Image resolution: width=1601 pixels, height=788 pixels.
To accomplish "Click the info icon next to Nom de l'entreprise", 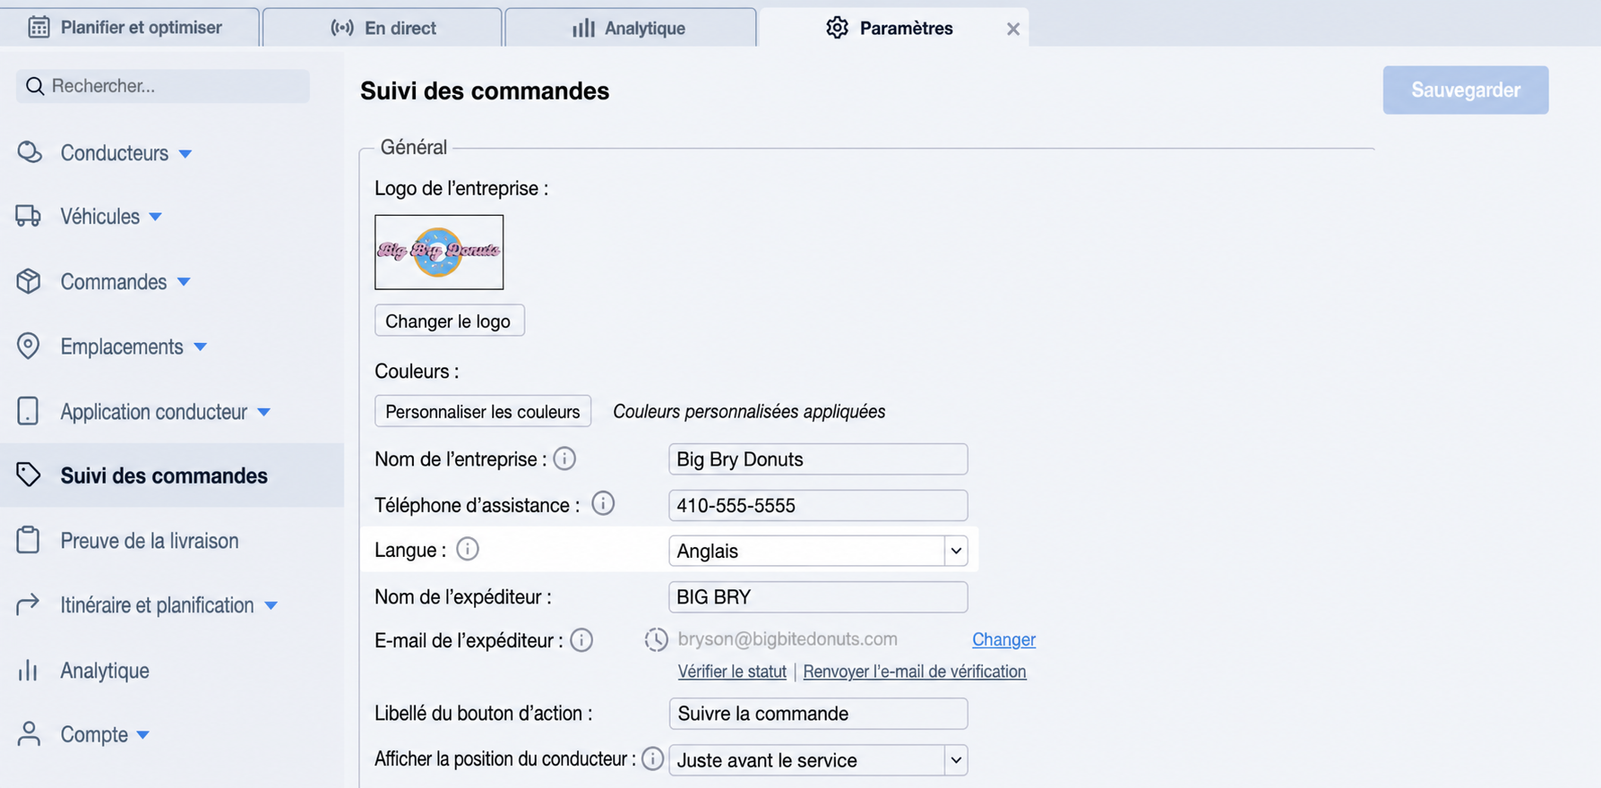I will (564, 459).
